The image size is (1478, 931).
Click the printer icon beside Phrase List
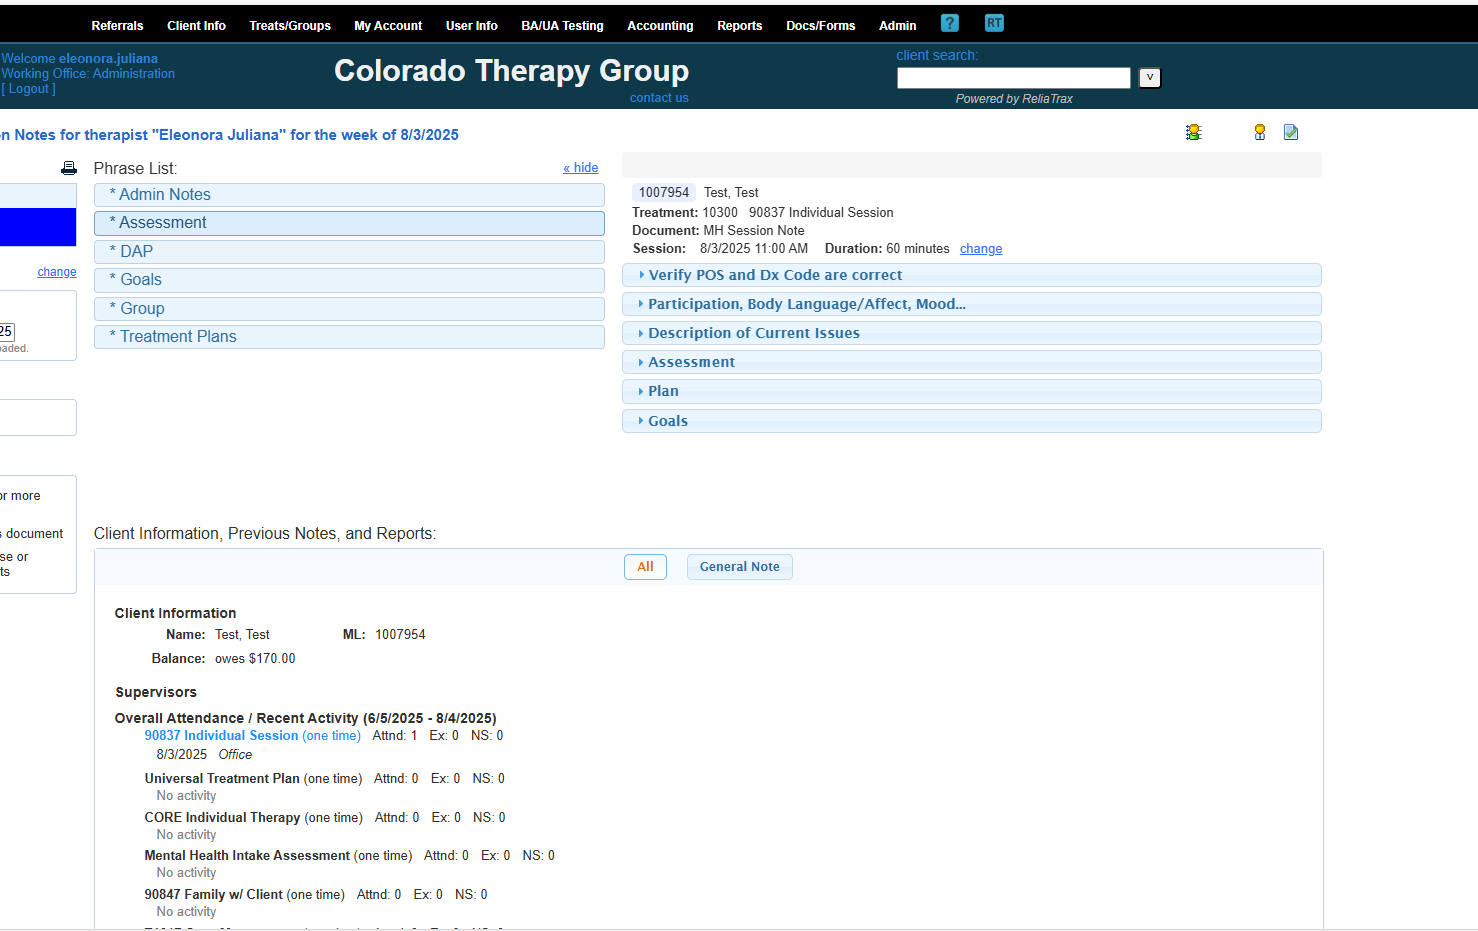point(69,168)
